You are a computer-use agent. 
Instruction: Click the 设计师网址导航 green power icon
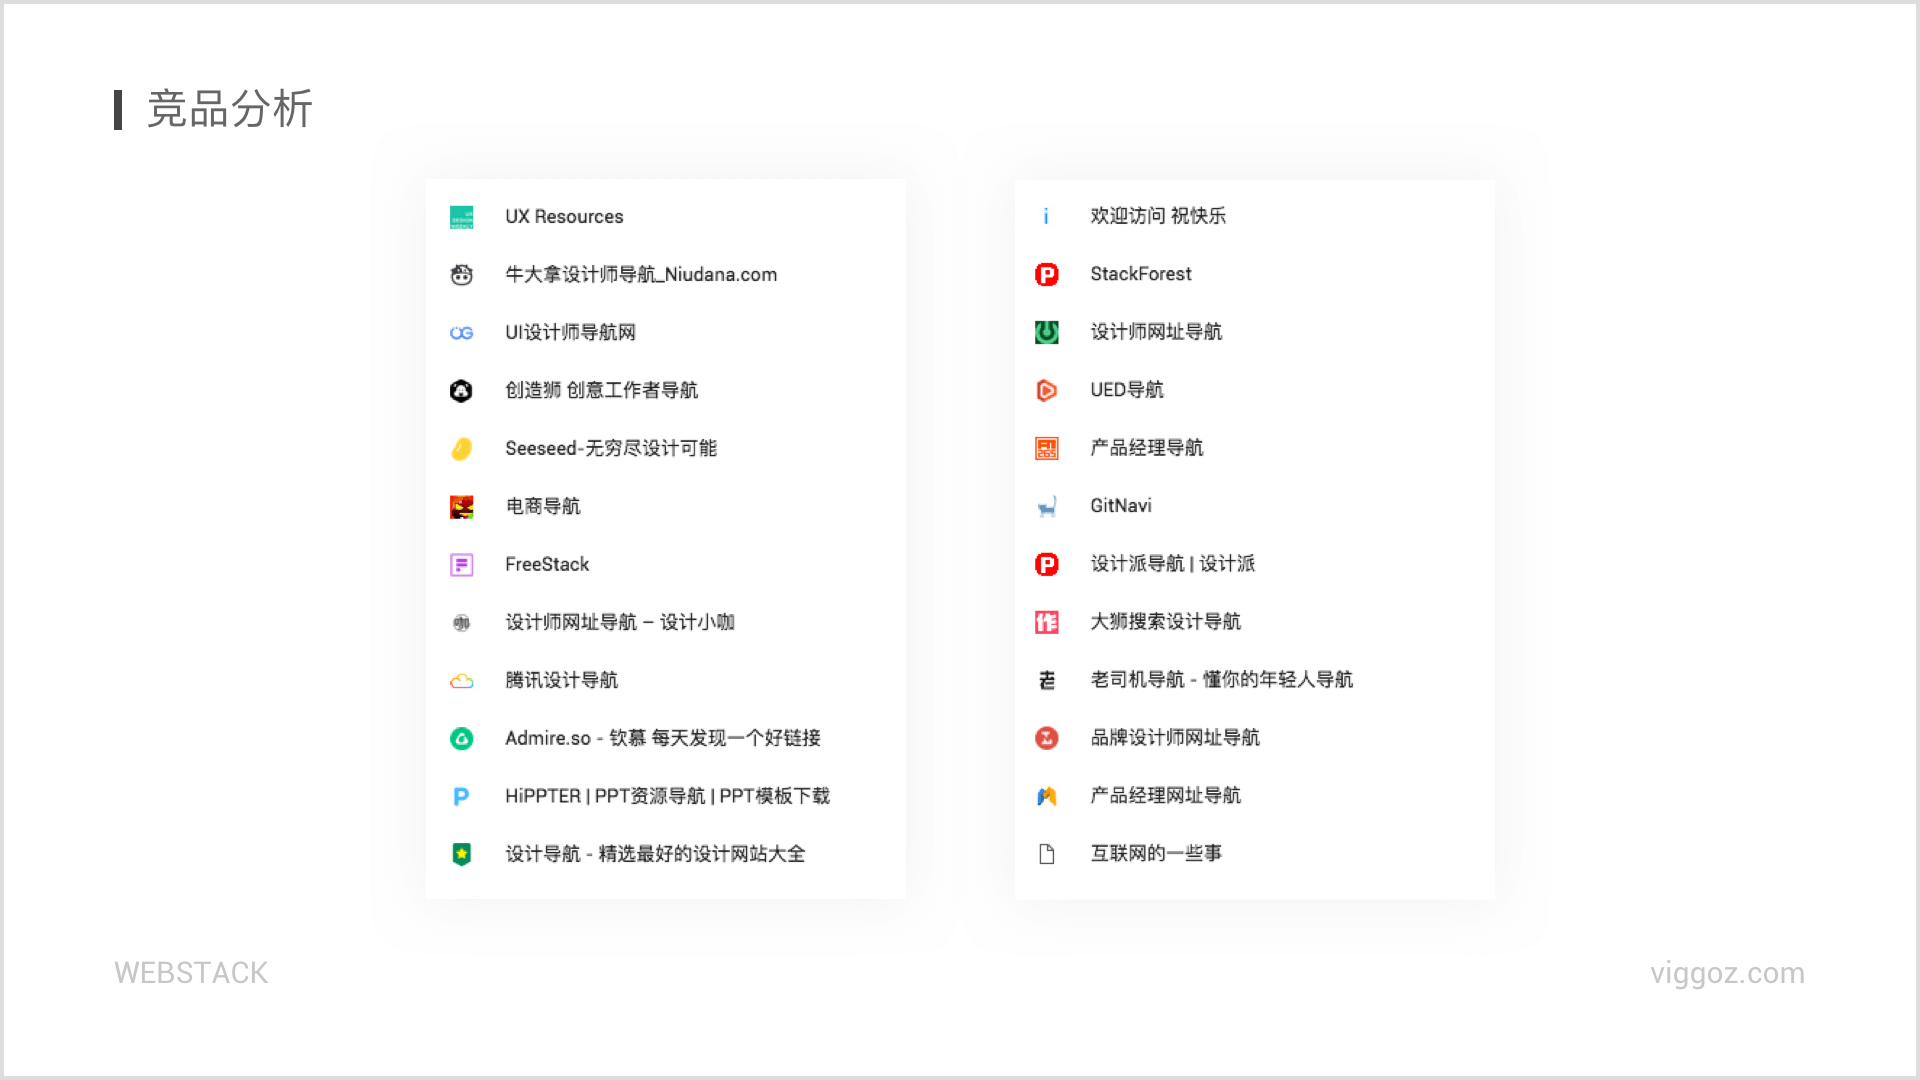(x=1046, y=332)
